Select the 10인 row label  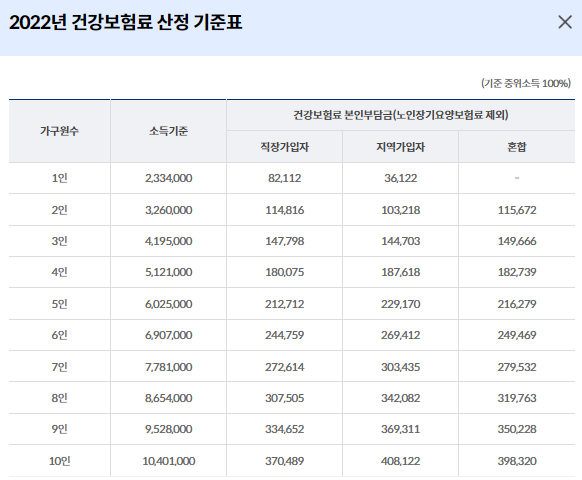coord(59,461)
